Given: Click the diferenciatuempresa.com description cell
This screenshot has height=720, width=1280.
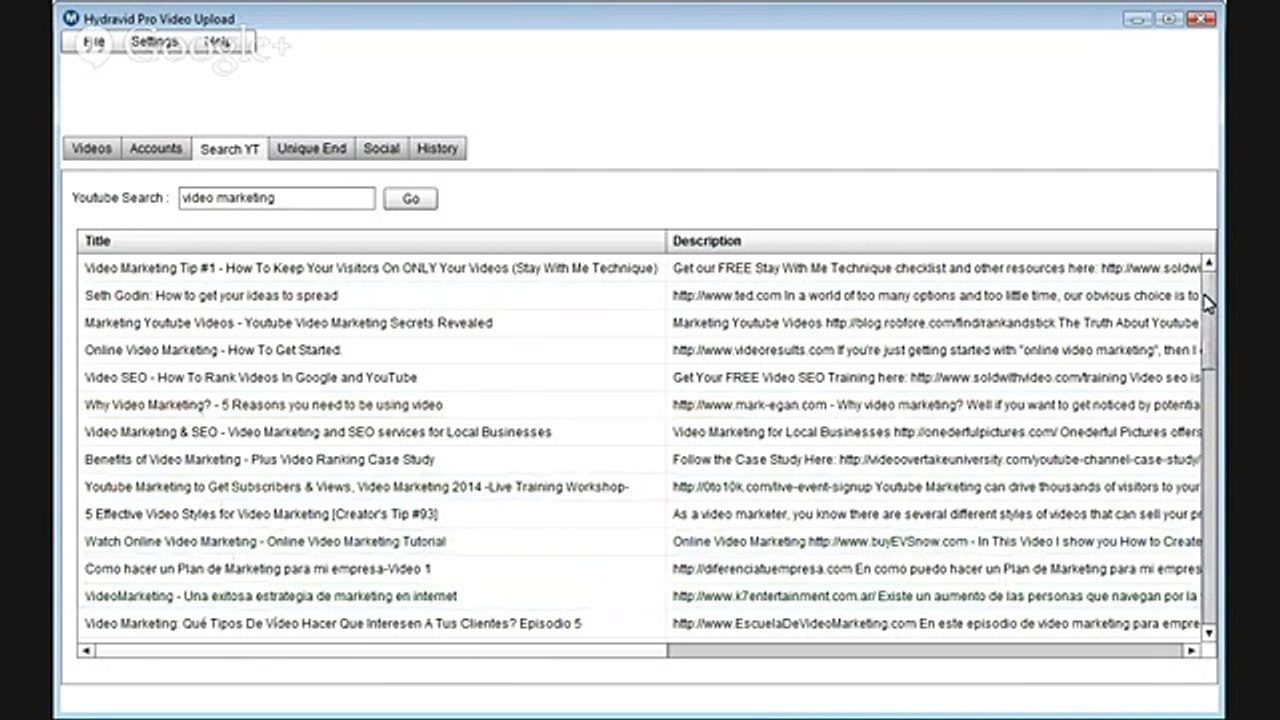Looking at the screenshot, I should [x=934, y=569].
